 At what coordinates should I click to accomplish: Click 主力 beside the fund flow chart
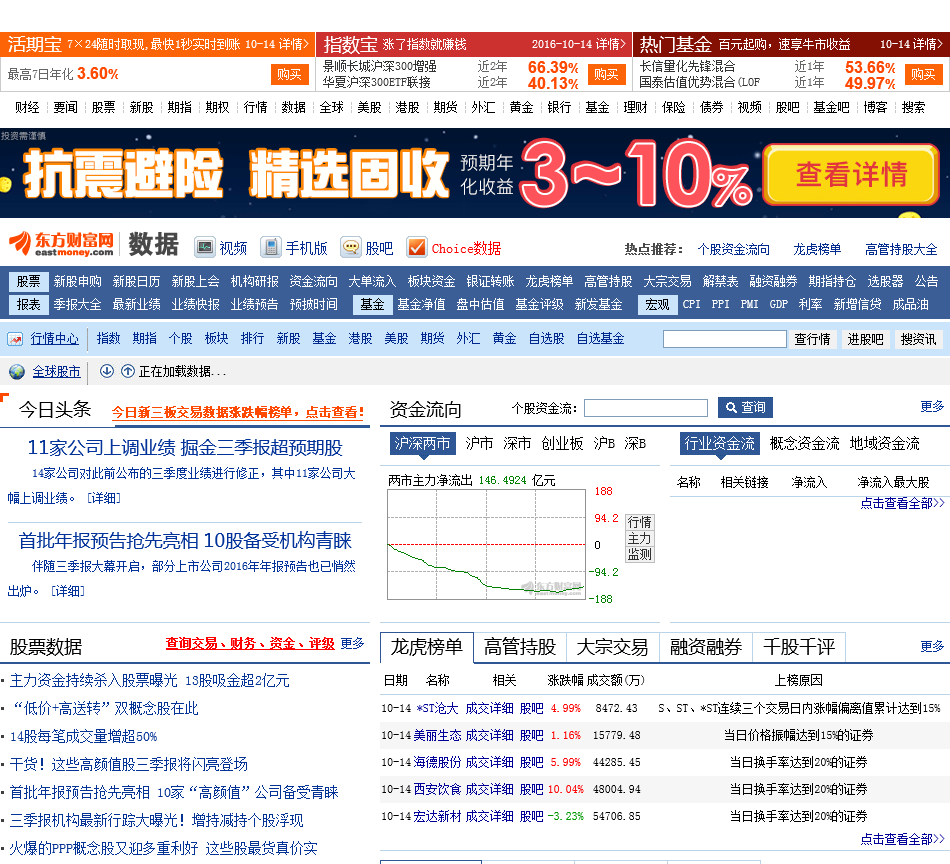click(640, 538)
